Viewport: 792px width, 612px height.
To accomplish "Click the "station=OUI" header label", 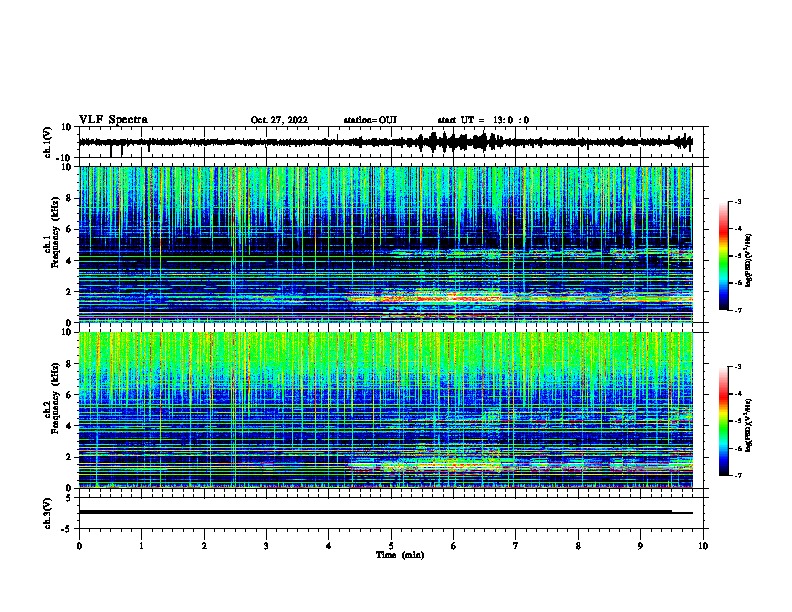I will [370, 120].
